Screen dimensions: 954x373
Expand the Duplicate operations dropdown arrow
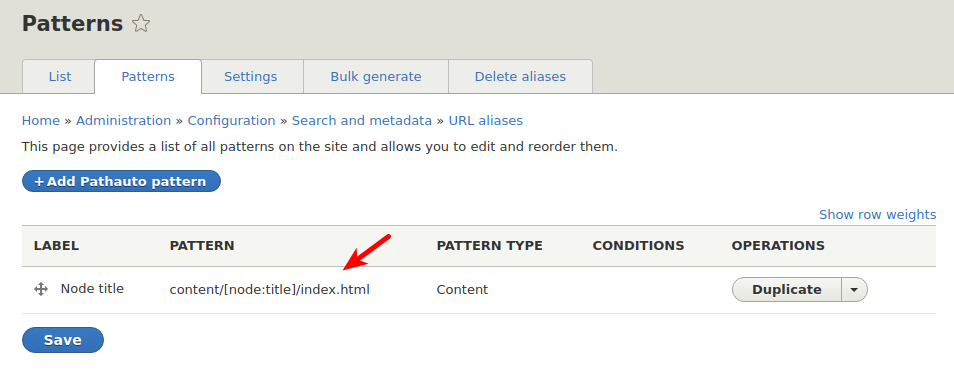(x=854, y=290)
